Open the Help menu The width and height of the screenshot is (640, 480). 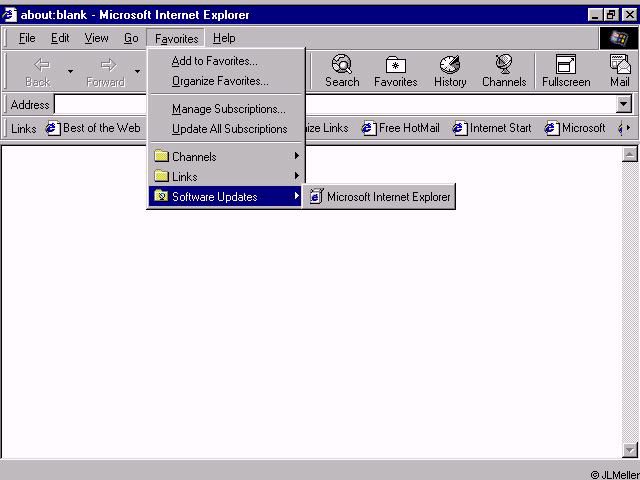224,38
